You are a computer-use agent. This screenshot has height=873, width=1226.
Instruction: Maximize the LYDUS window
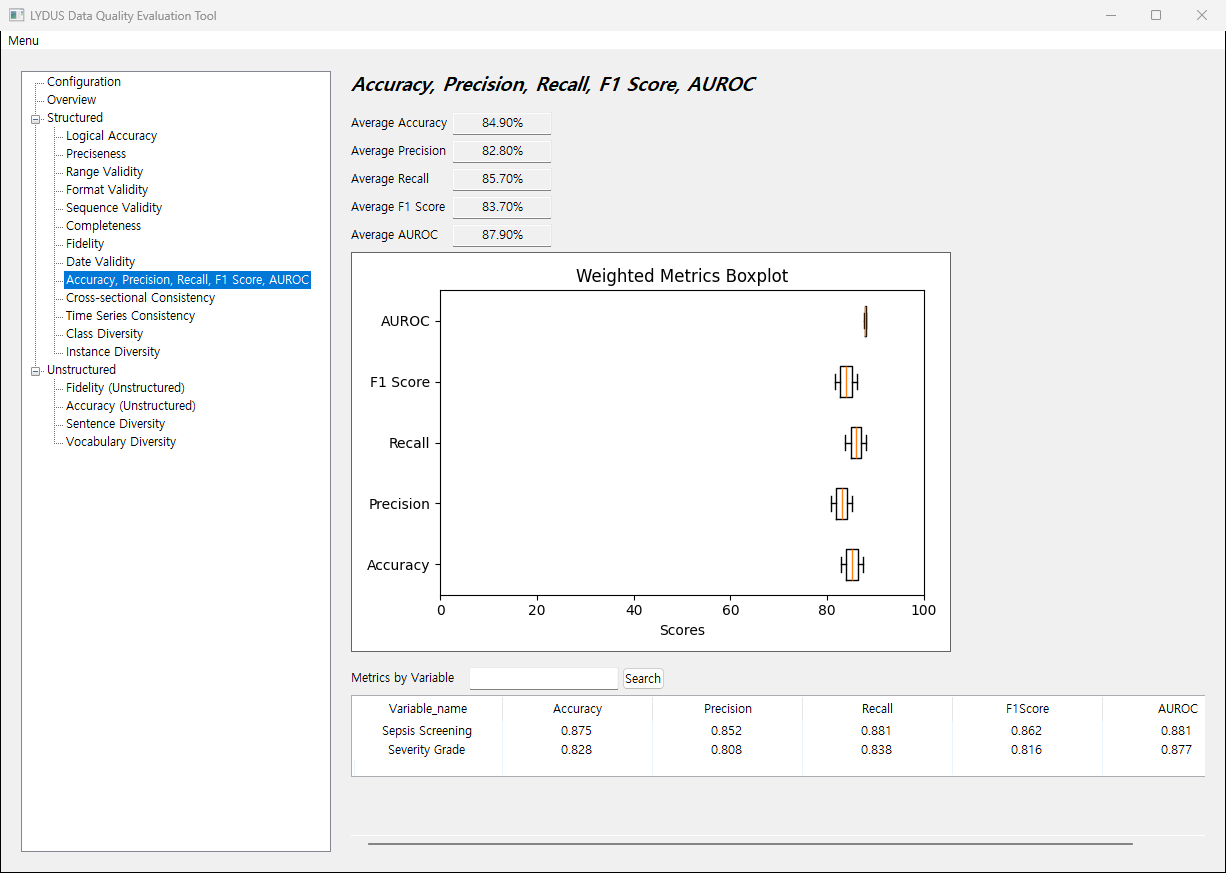tap(1156, 15)
